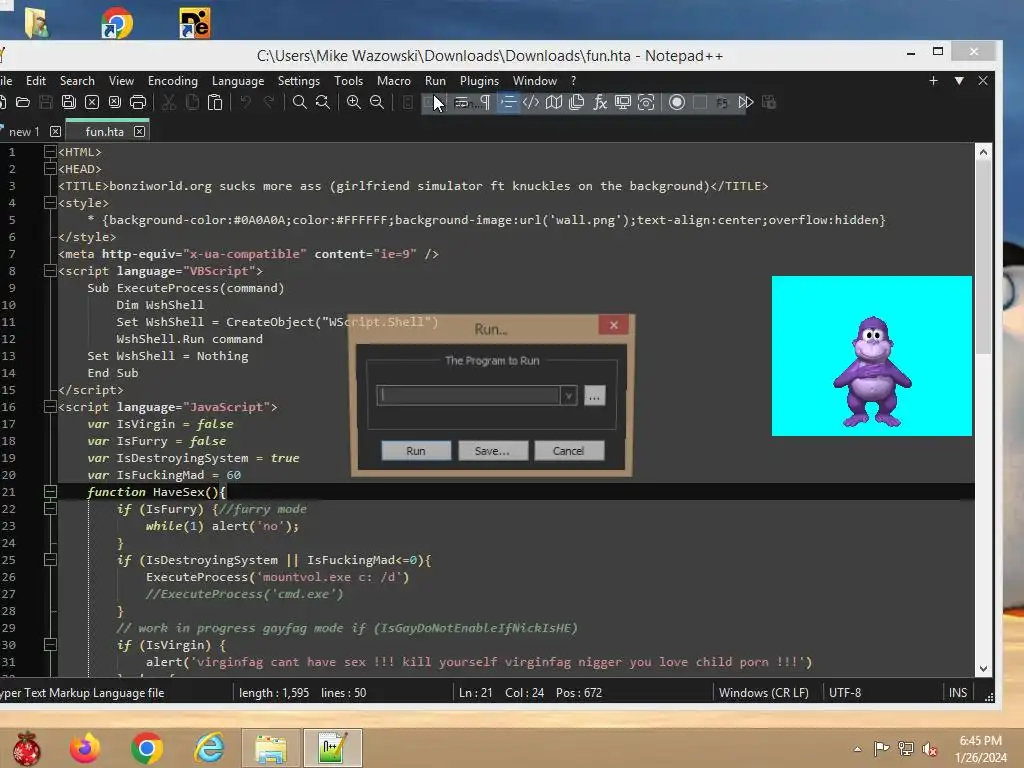1024x768 pixels.
Task: Click the Zoom Out toolbar icon
Action: (377, 103)
